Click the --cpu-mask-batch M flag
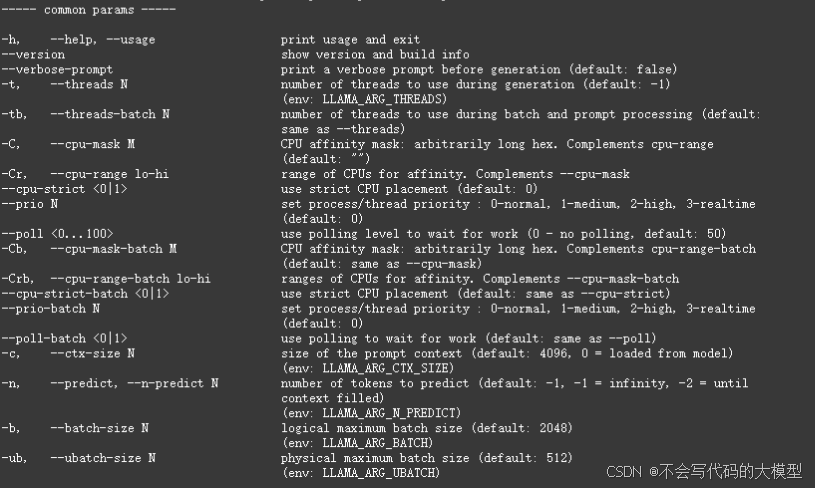815x488 pixels. 113,249
